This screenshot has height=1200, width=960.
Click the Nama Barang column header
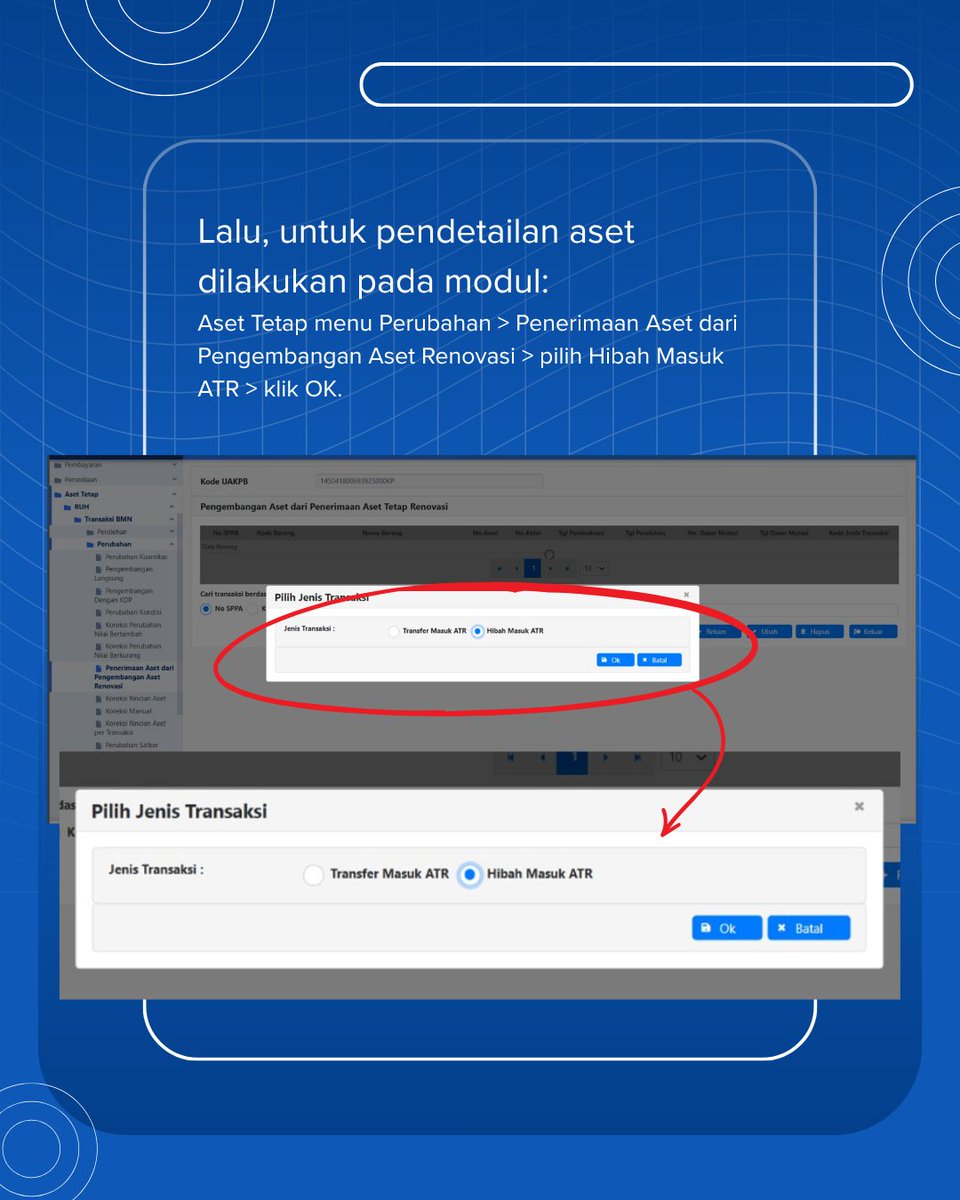(383, 533)
